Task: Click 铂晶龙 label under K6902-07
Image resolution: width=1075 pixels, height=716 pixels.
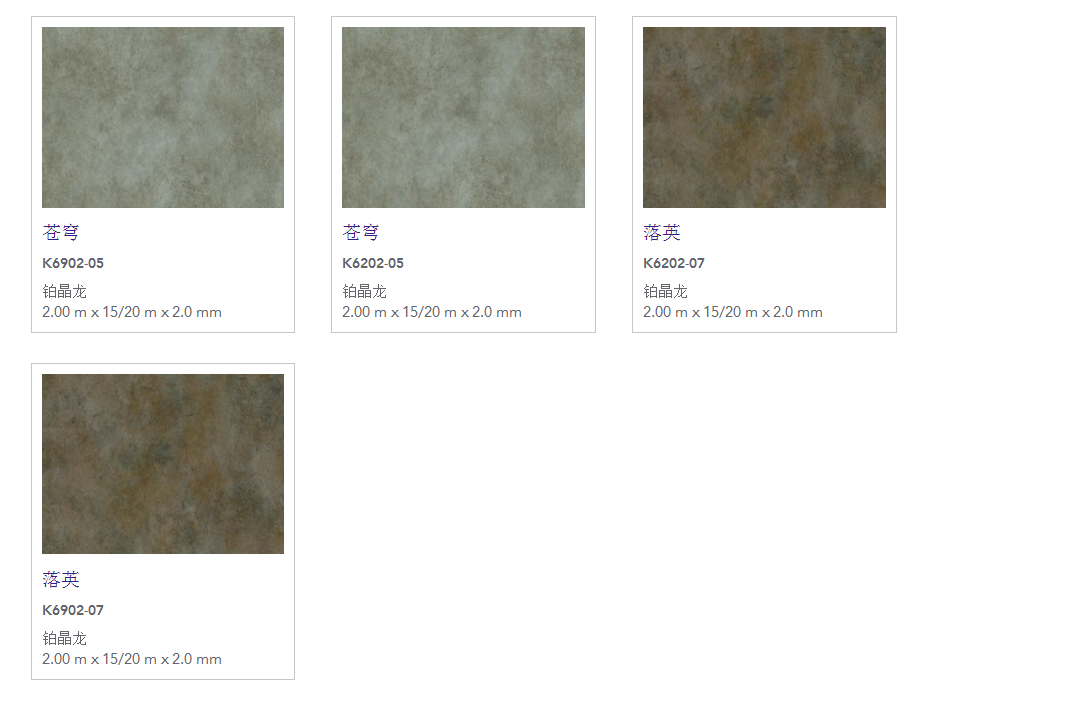Action: coord(65,639)
